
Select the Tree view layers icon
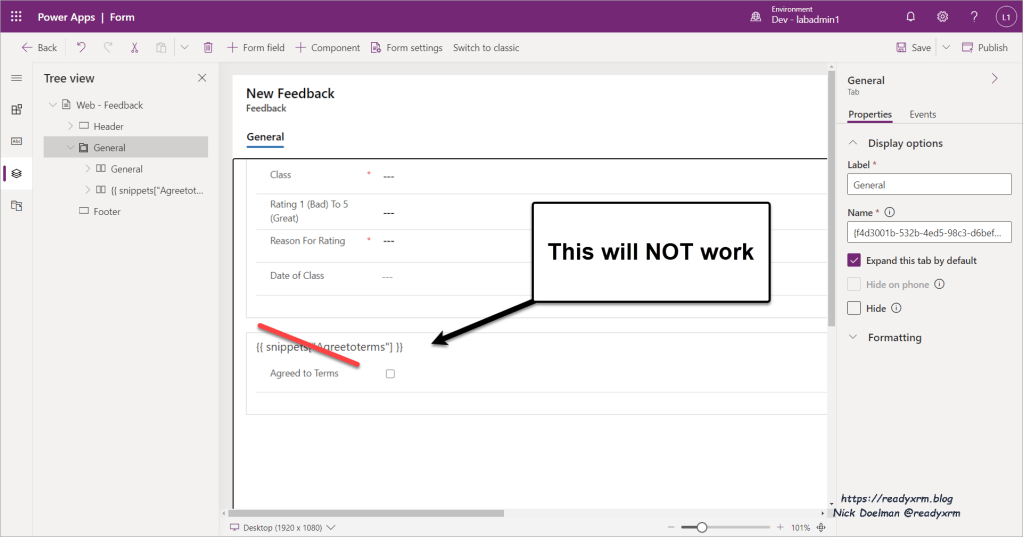tap(16, 173)
